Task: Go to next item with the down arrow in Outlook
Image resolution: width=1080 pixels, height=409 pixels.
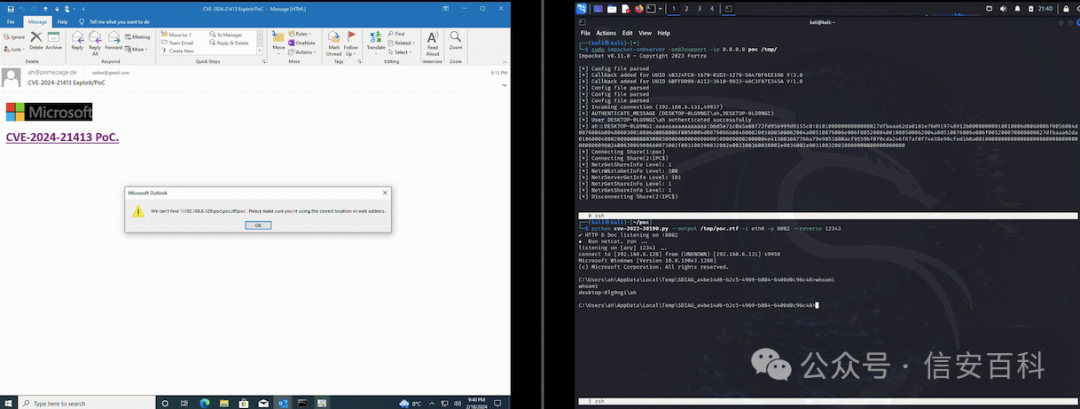Action: coord(56,8)
